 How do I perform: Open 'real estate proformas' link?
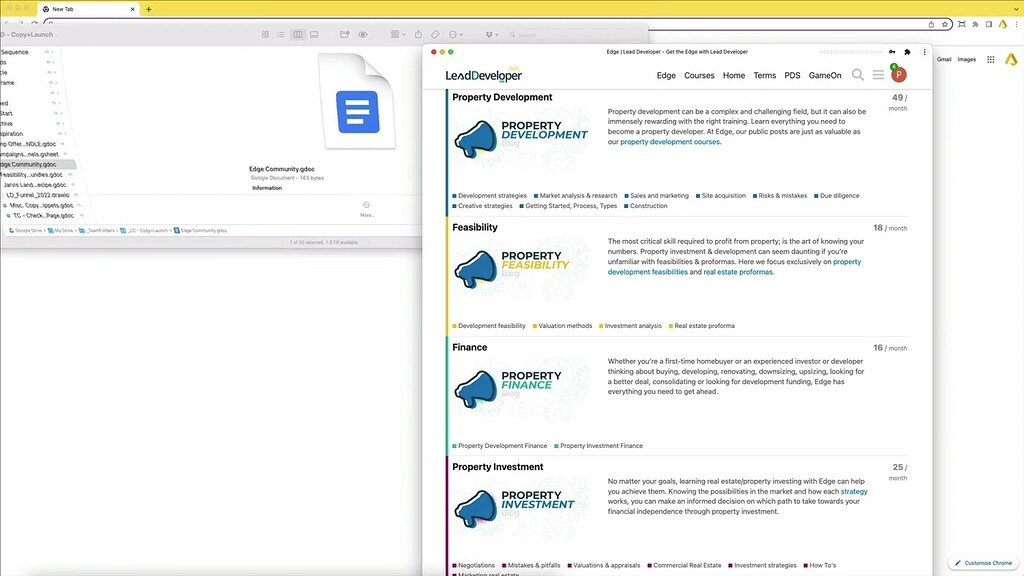click(x=738, y=272)
